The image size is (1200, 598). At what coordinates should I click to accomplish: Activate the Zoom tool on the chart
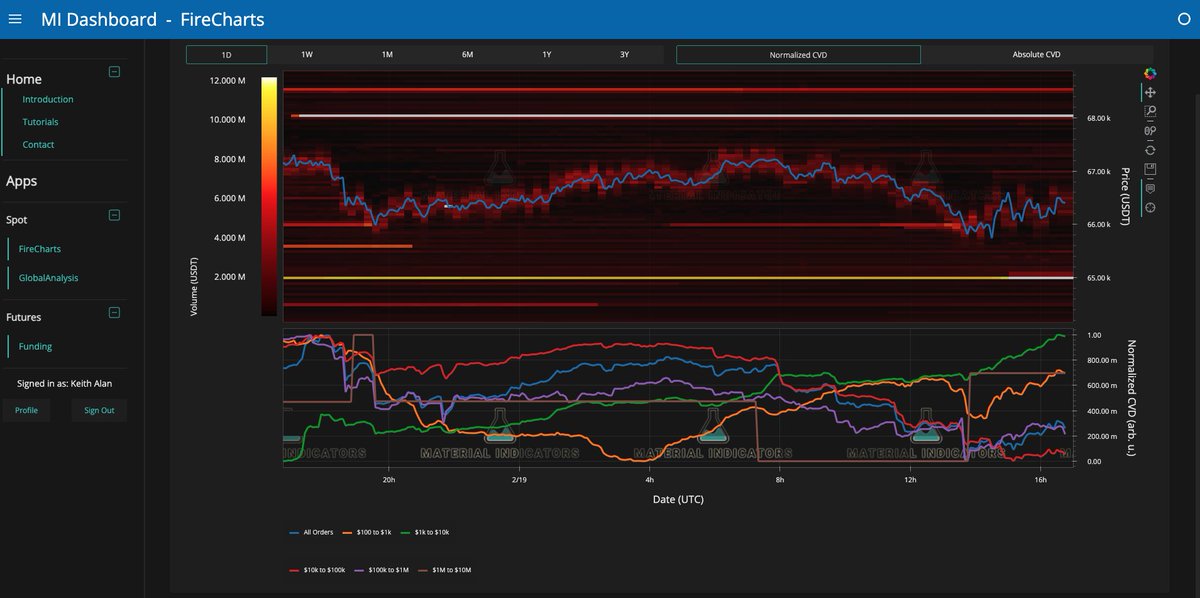pos(1151,112)
